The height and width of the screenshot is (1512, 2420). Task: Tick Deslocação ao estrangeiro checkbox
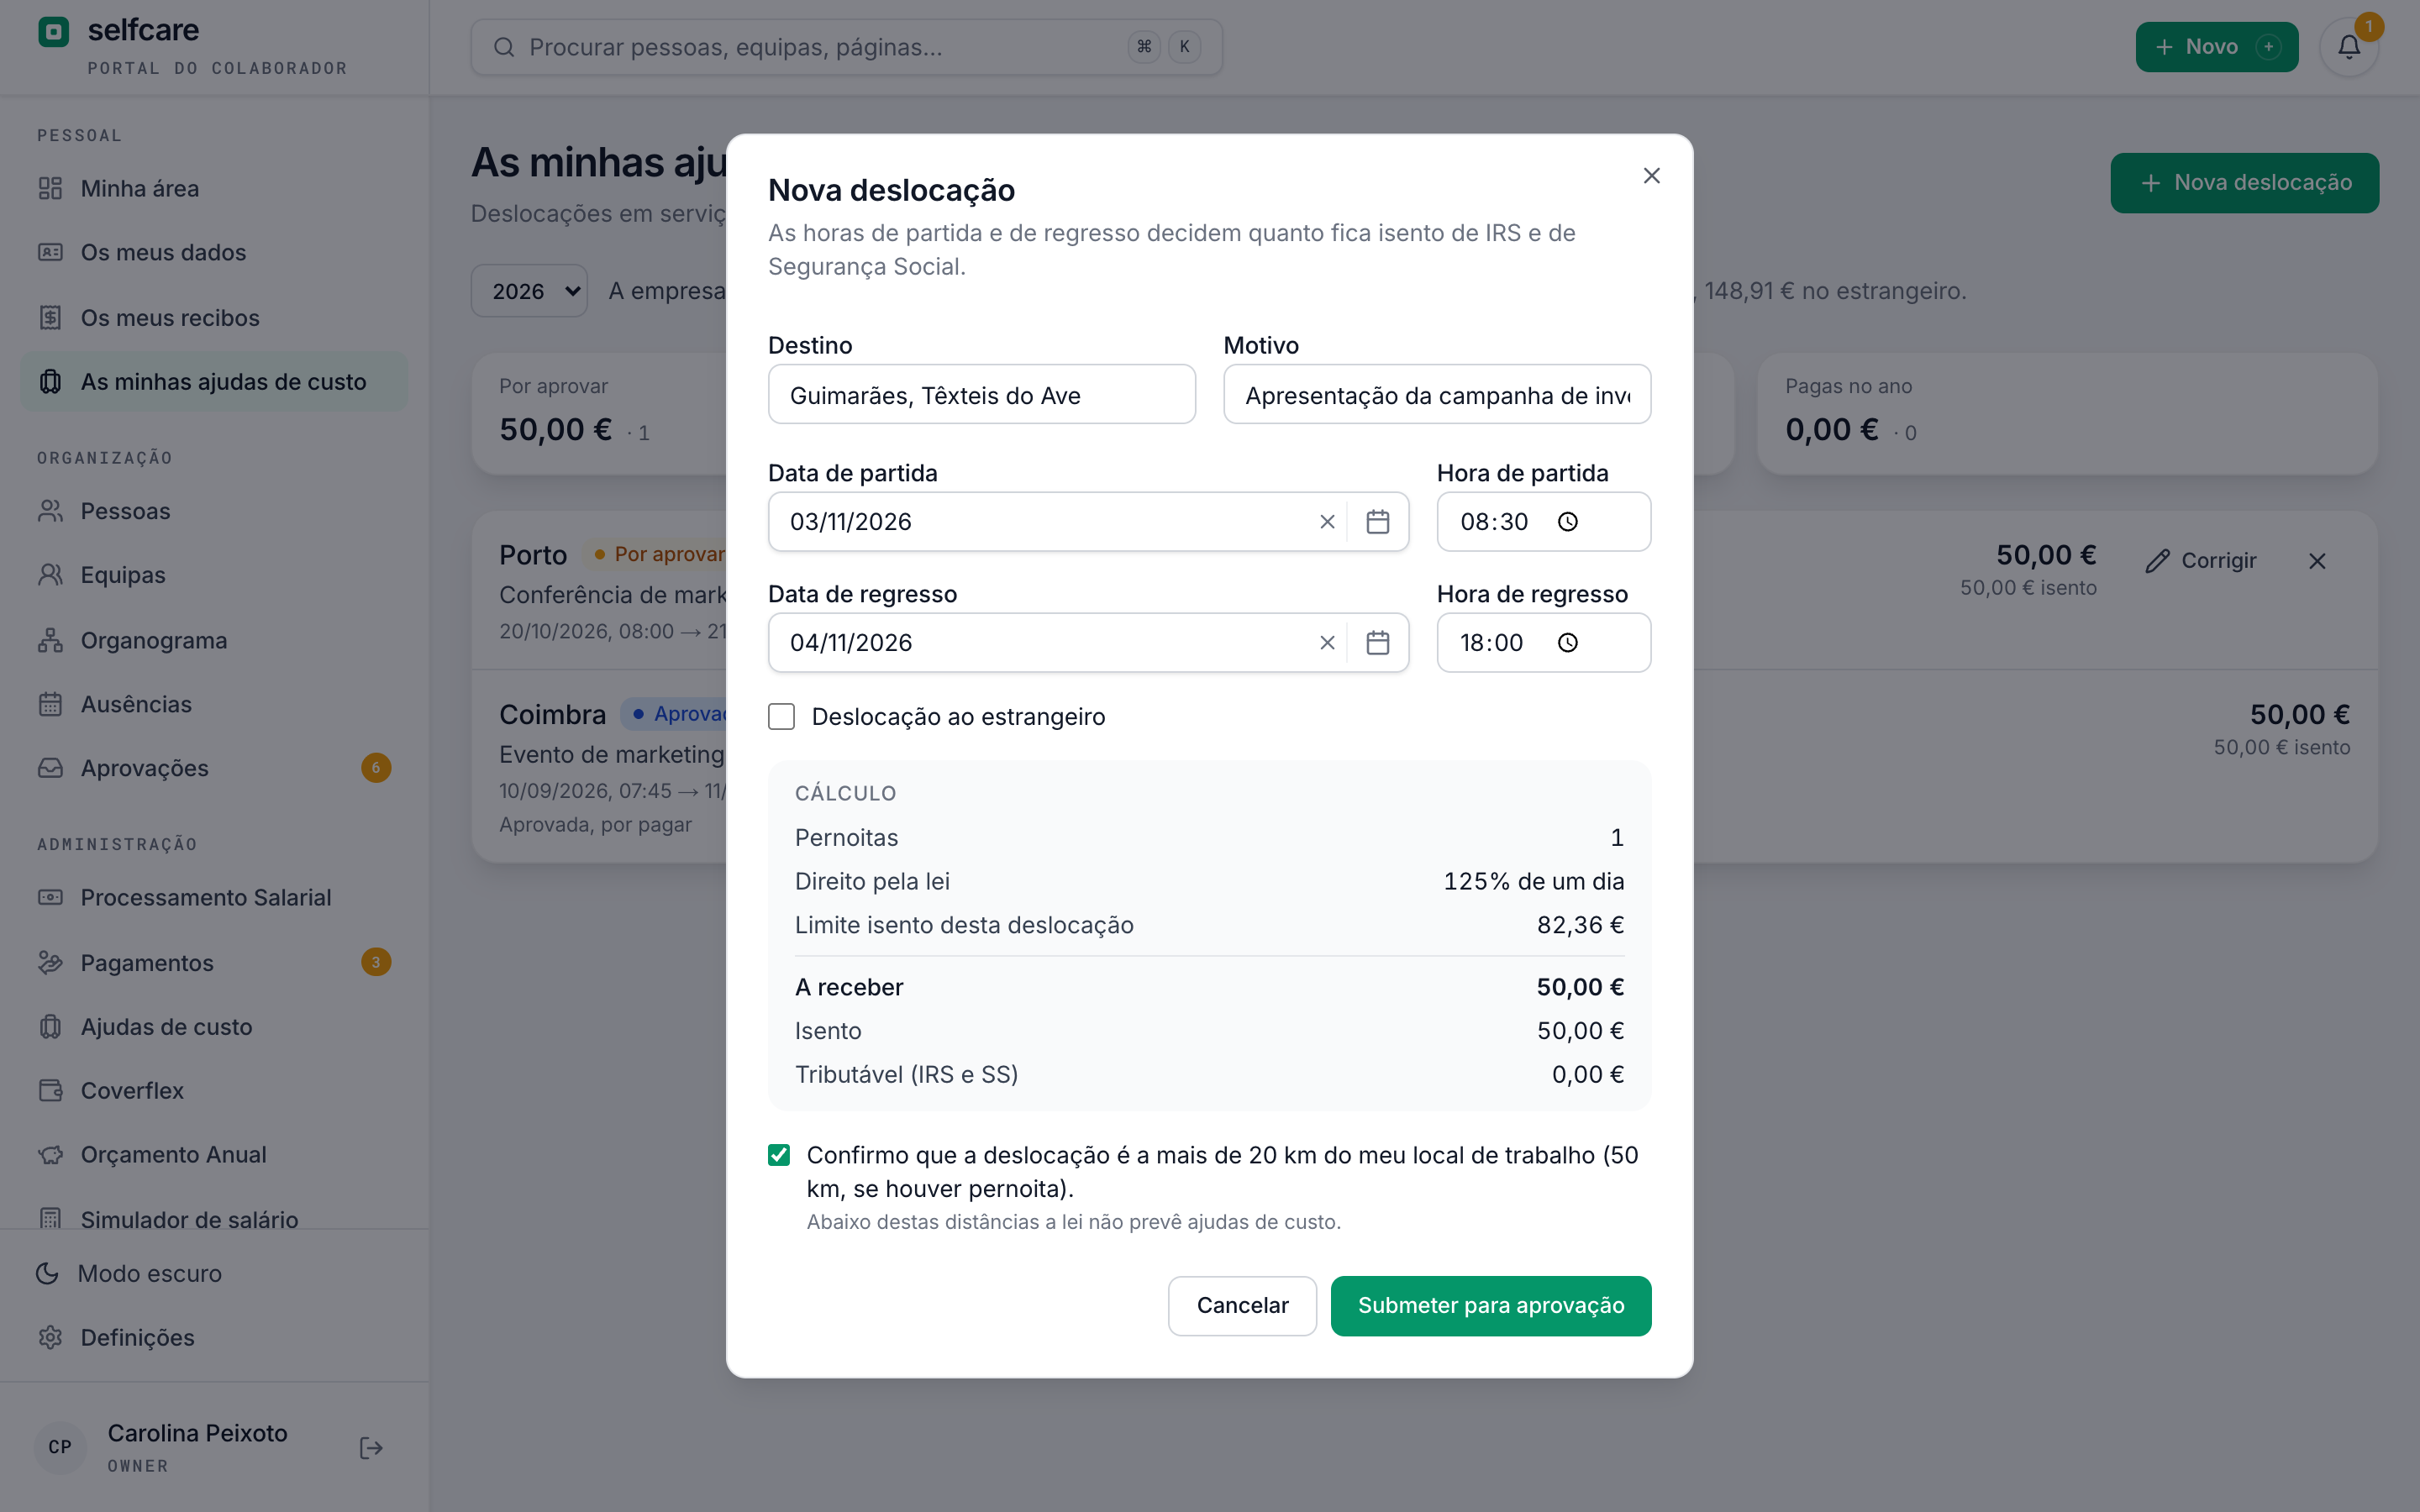click(781, 717)
